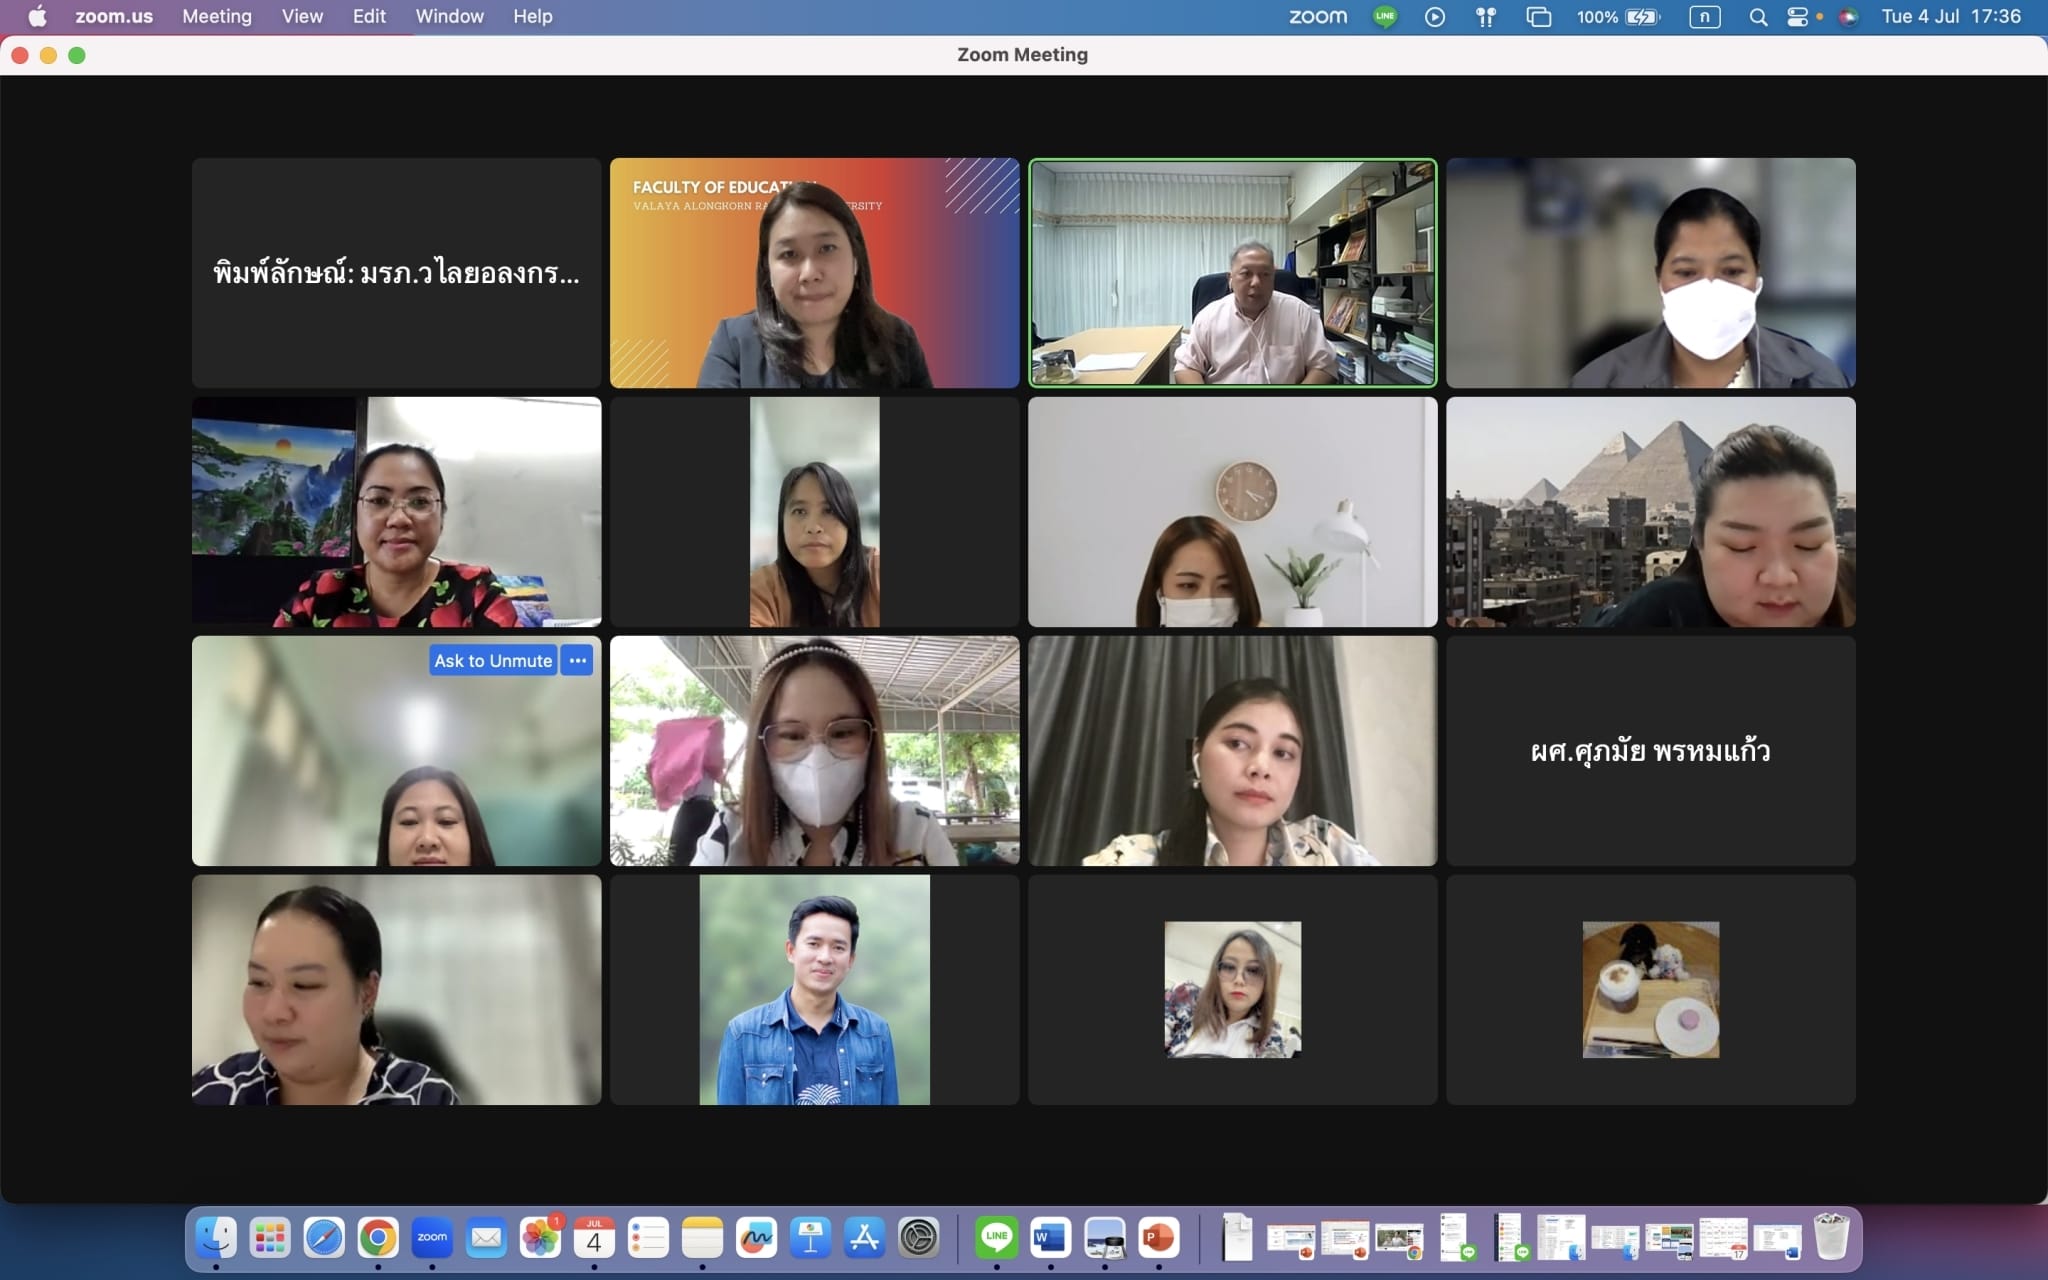The width and height of the screenshot is (2048, 1280).
Task: Click the Siri icon in menu bar
Action: click(x=1848, y=16)
